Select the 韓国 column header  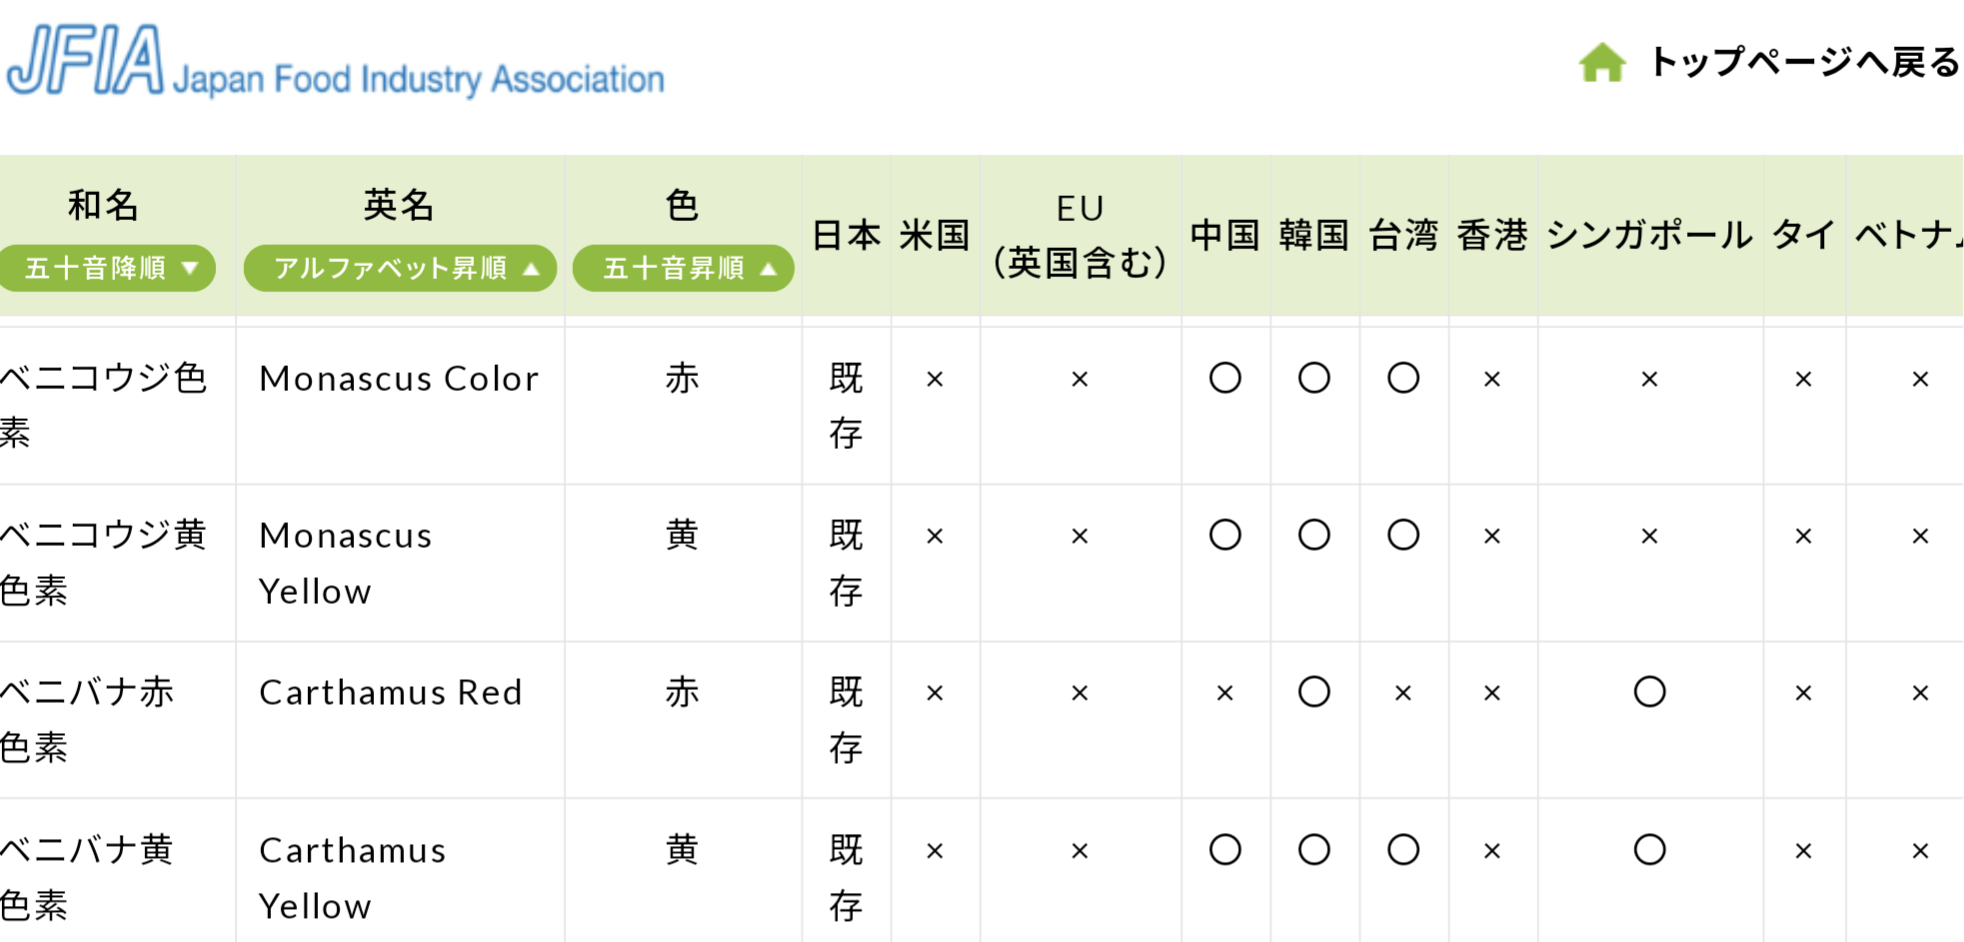[x=1314, y=235]
